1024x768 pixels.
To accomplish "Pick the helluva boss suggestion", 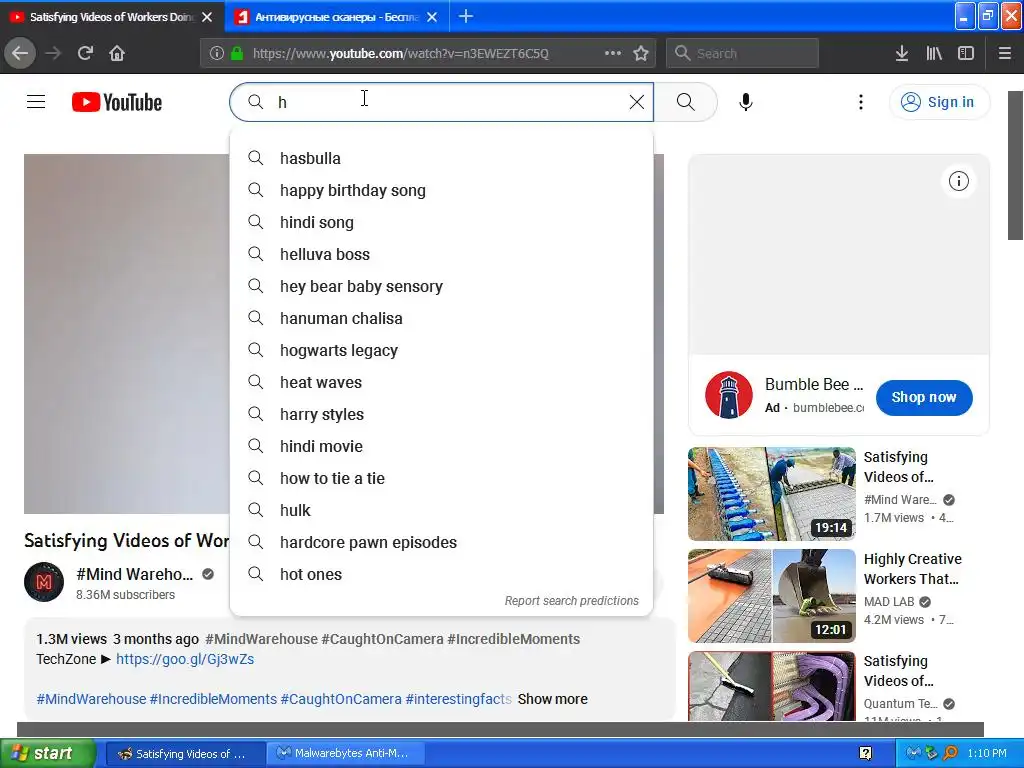I will tap(441, 254).
